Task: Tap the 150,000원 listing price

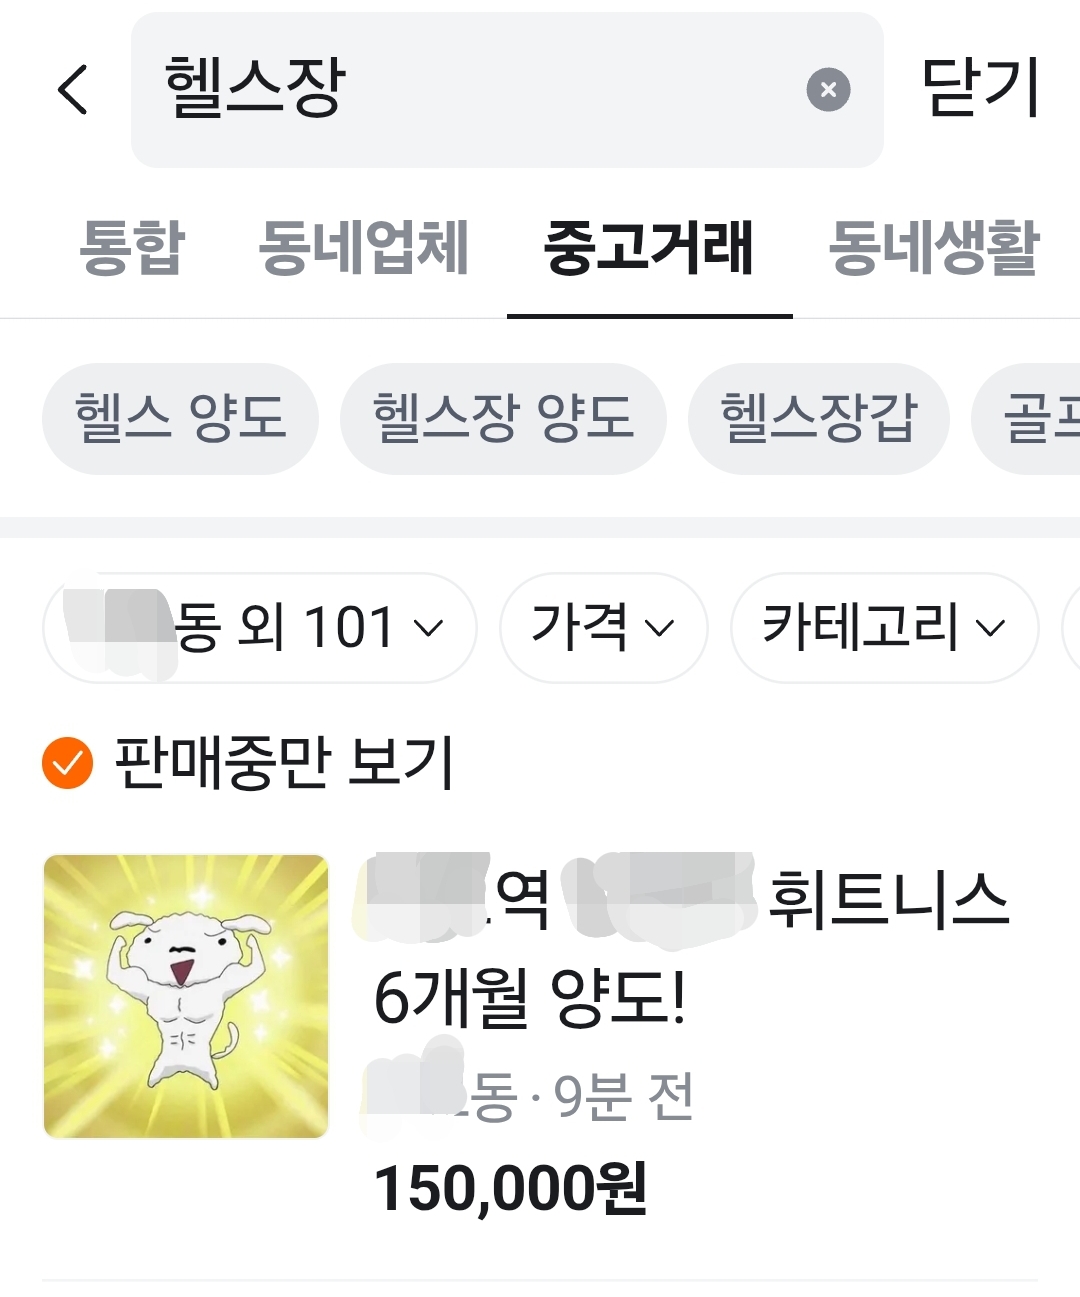Action: 510,1188
